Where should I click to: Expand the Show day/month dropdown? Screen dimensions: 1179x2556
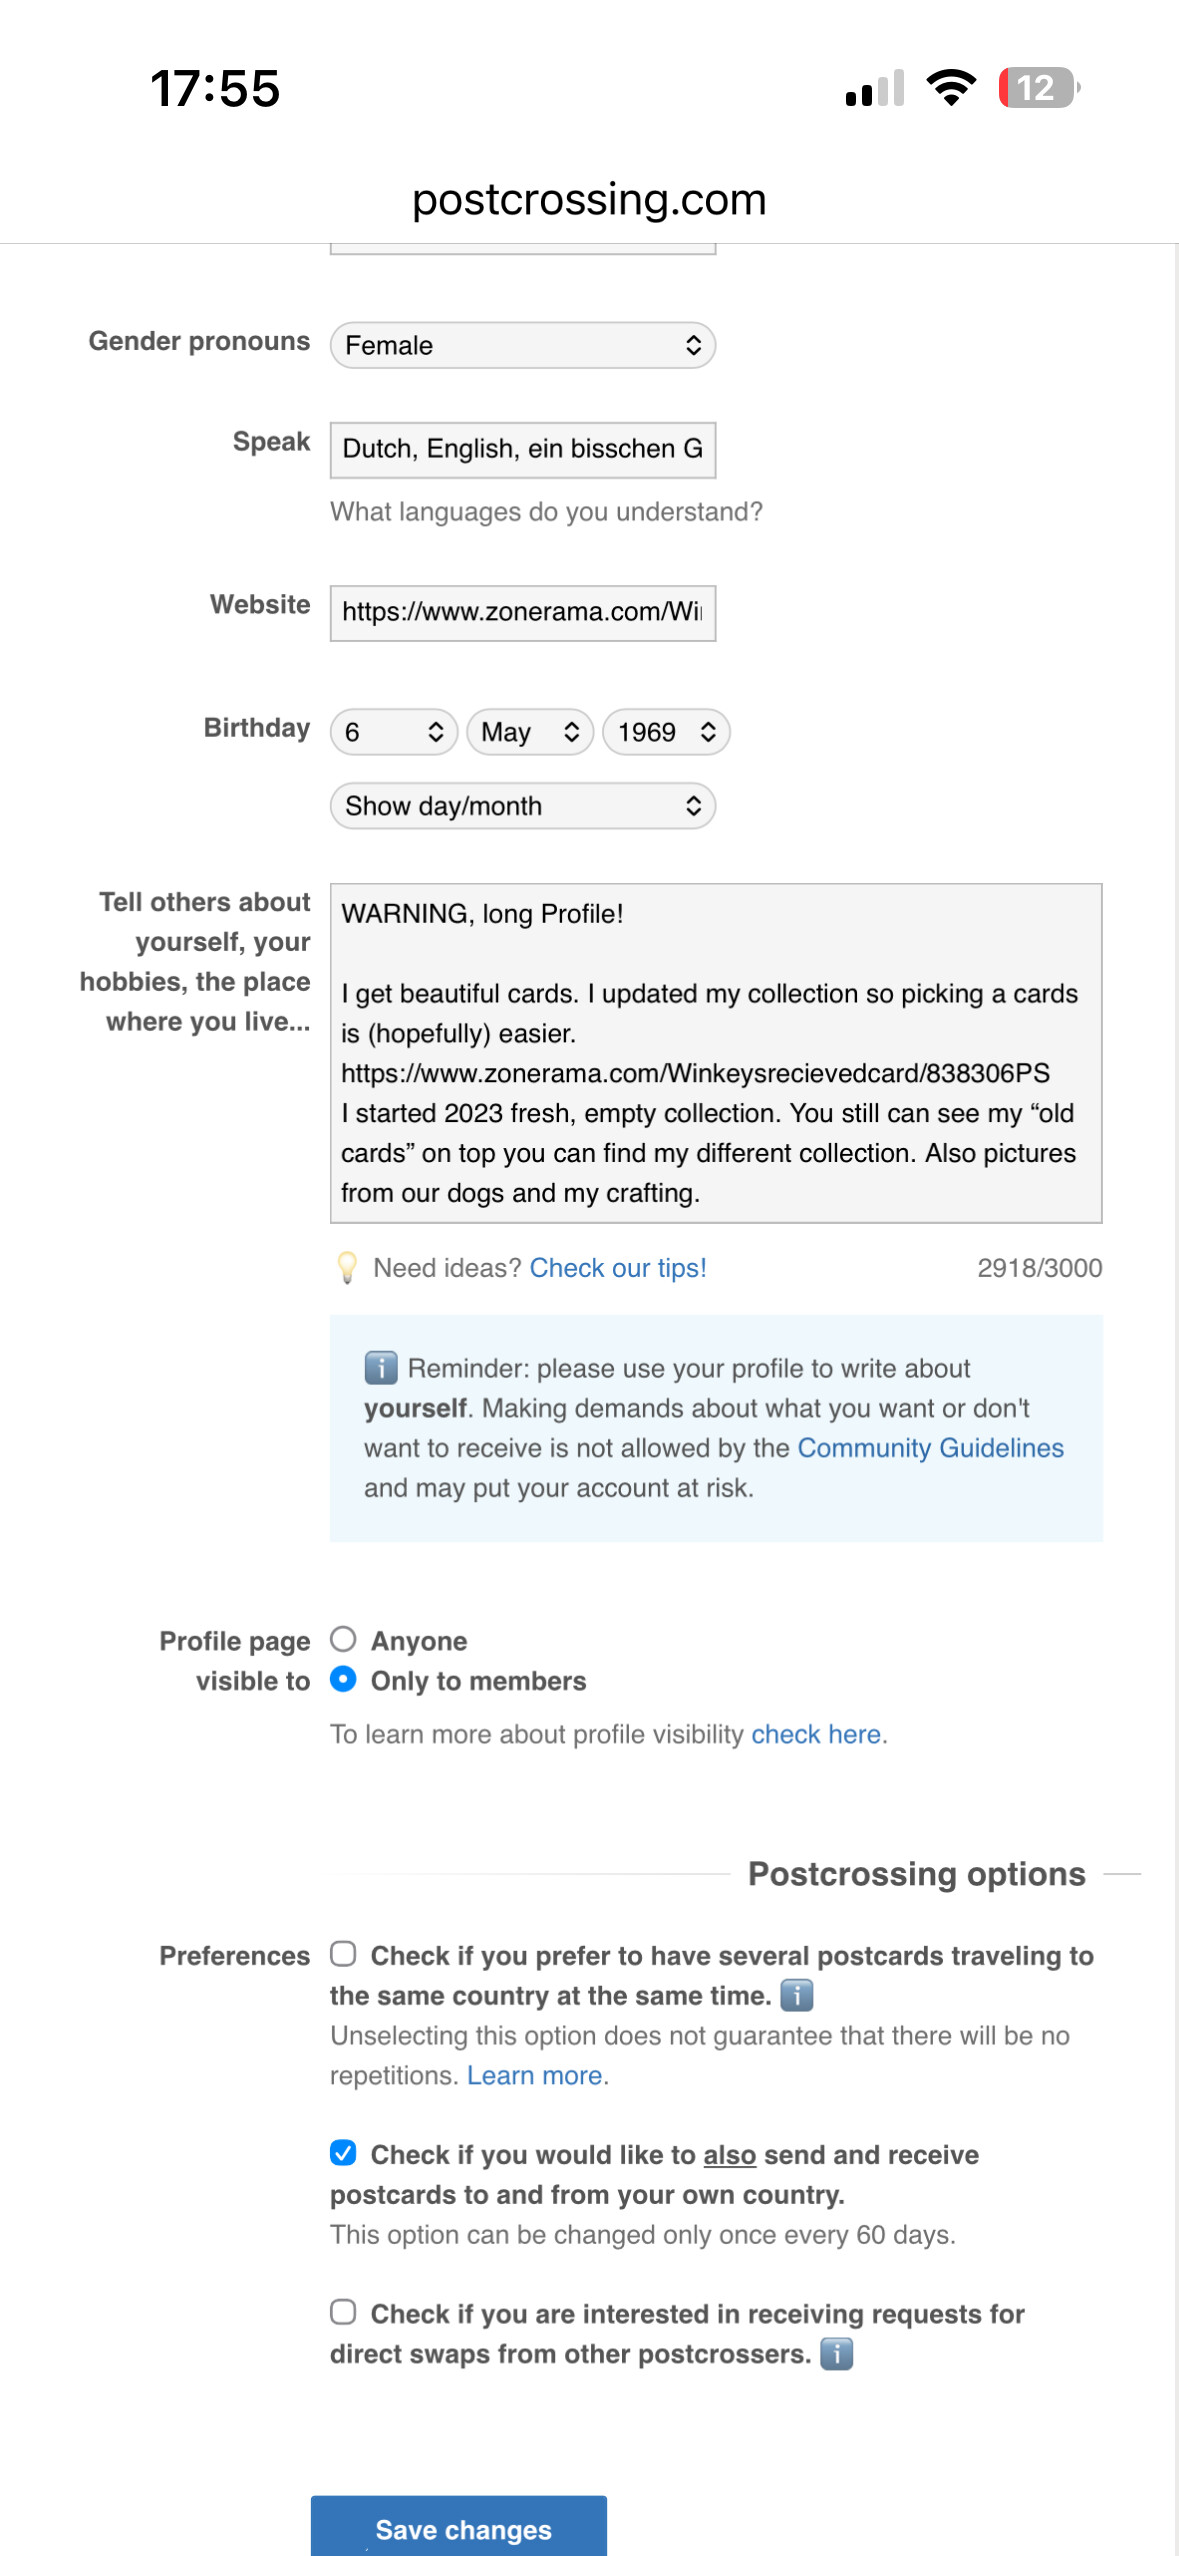pos(523,806)
